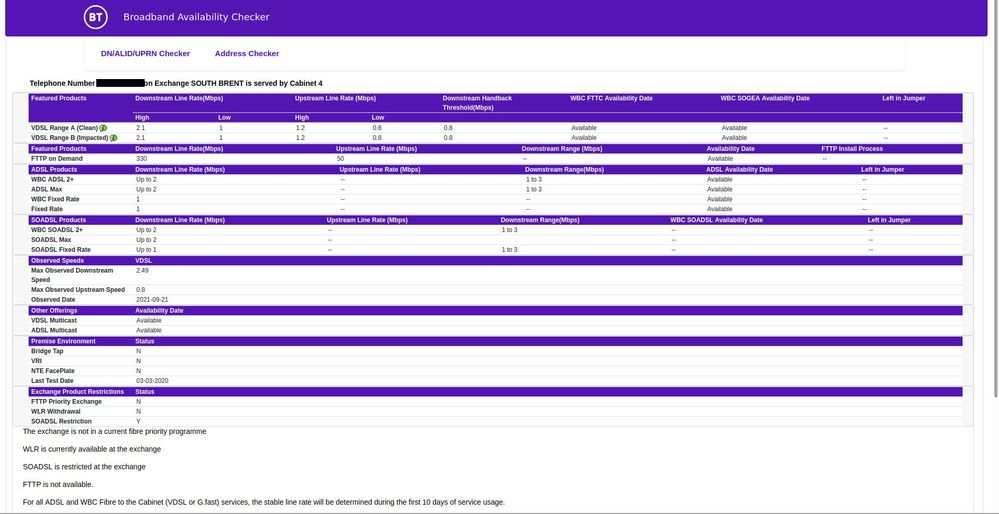The height and width of the screenshot is (514, 999).
Task: Click the Last Test Date value 03-03-2020
Action: (x=152, y=381)
